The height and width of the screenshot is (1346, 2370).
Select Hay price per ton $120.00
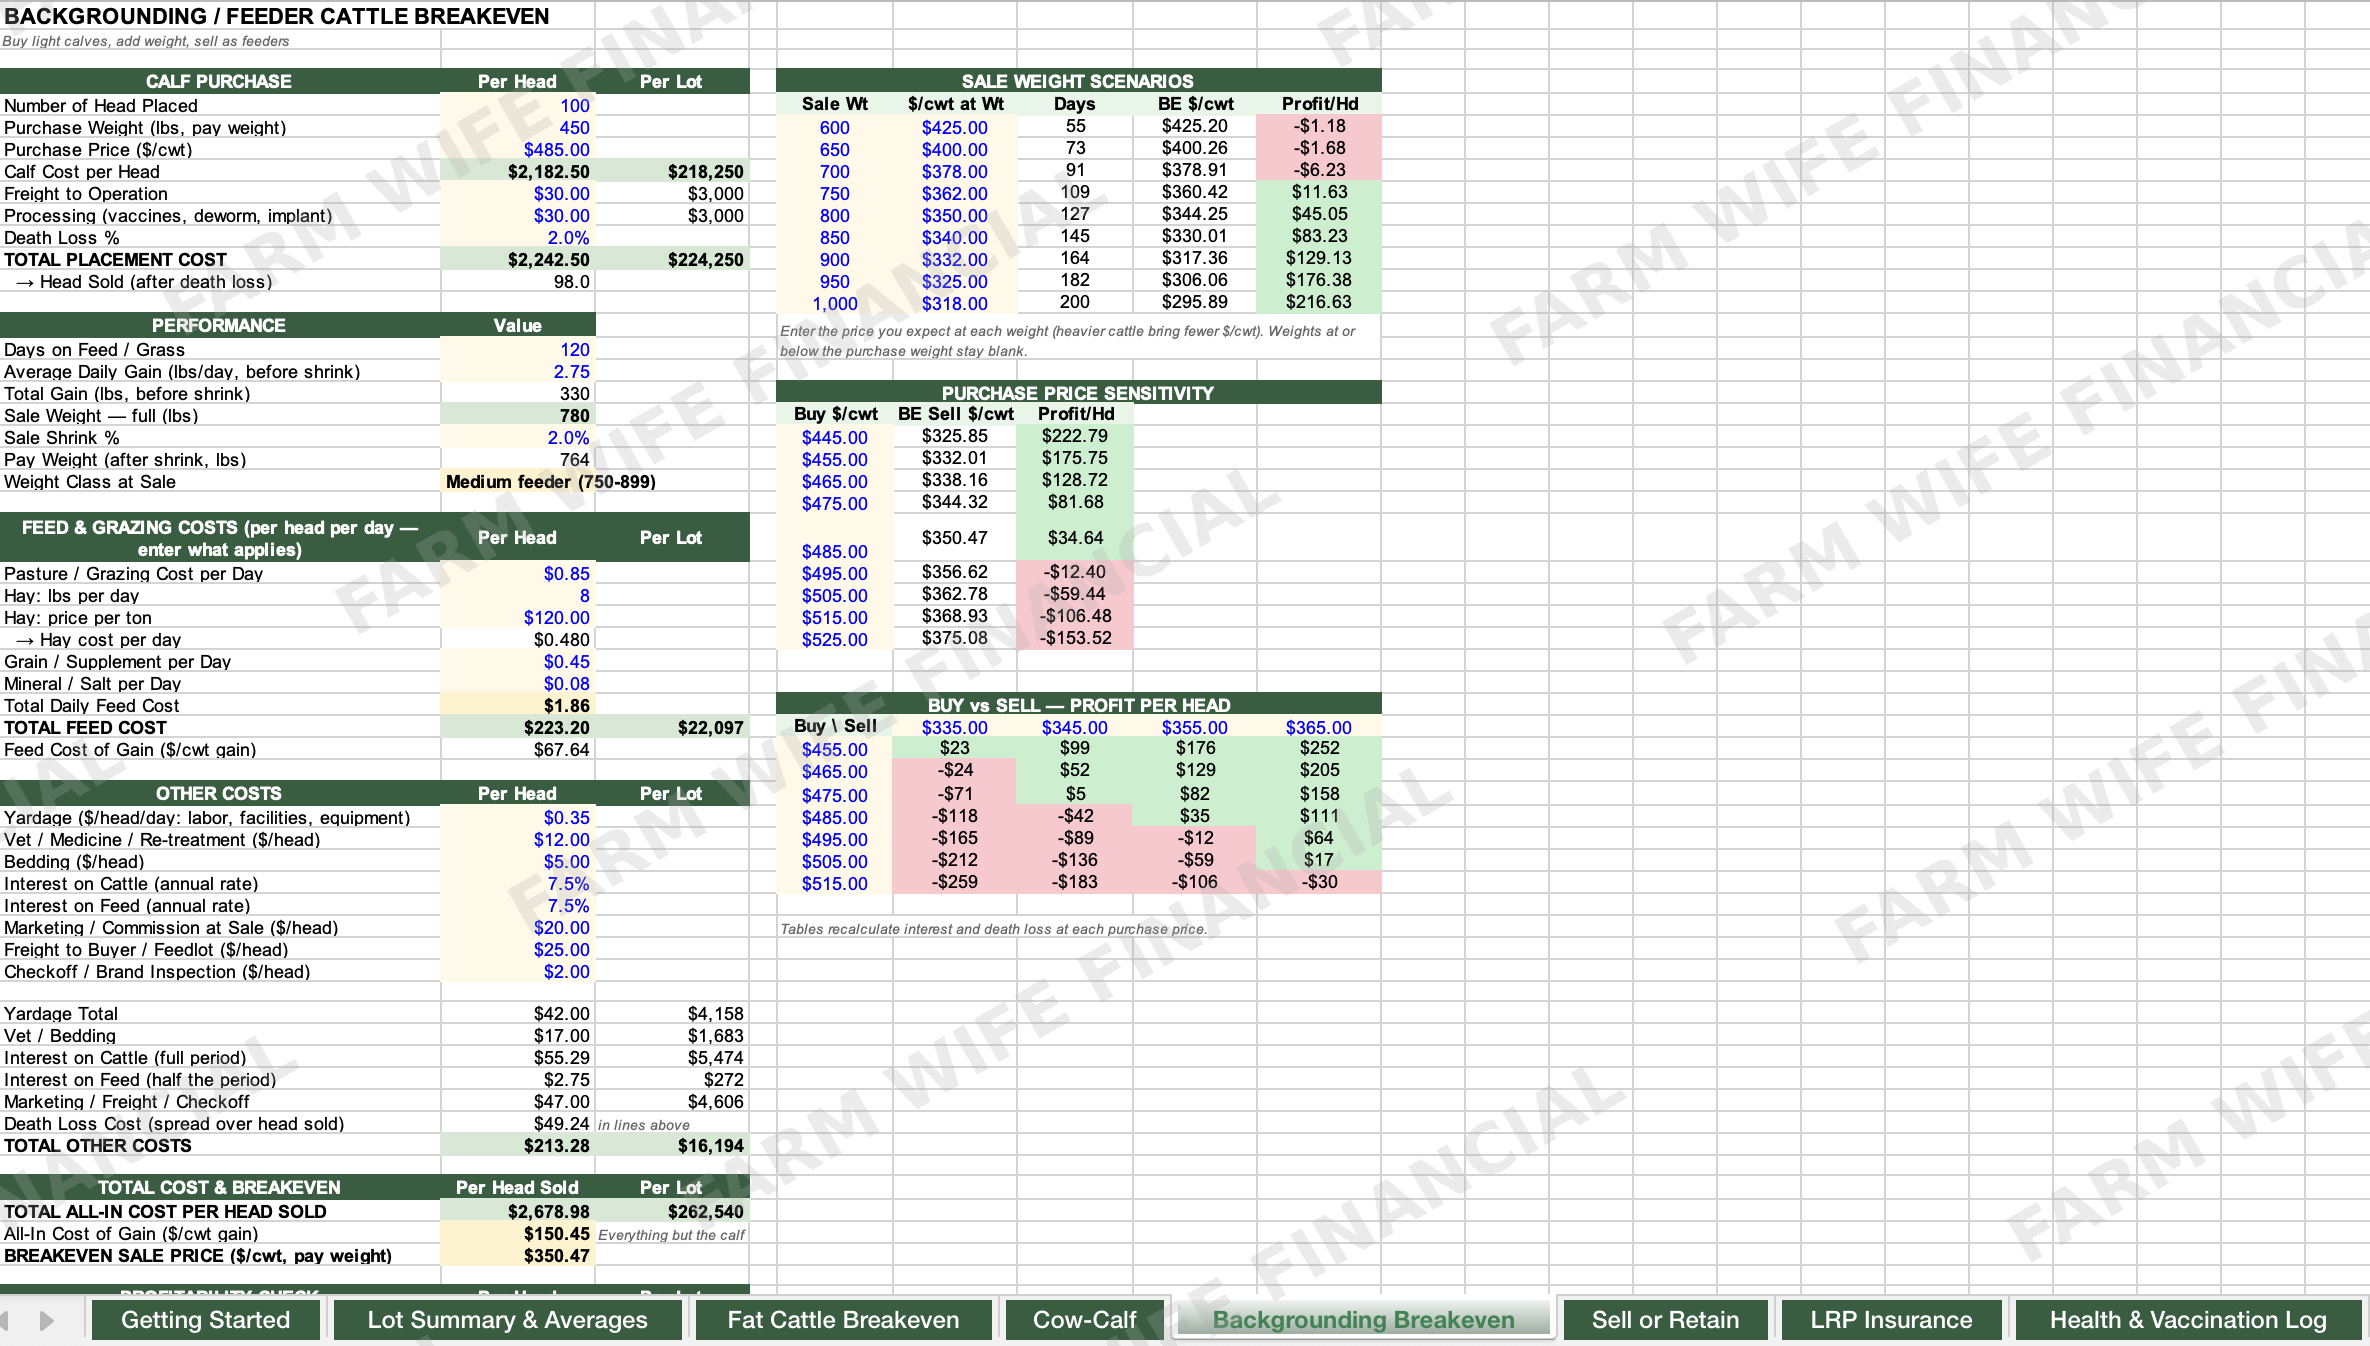click(518, 617)
